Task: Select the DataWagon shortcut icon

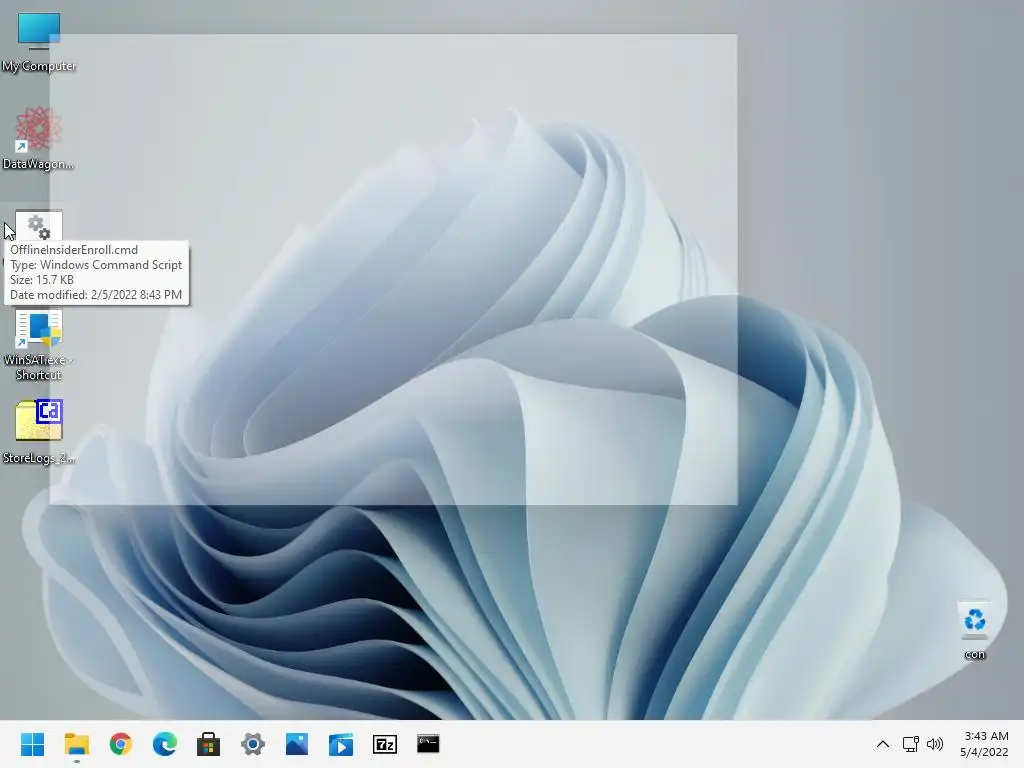Action: [x=39, y=129]
